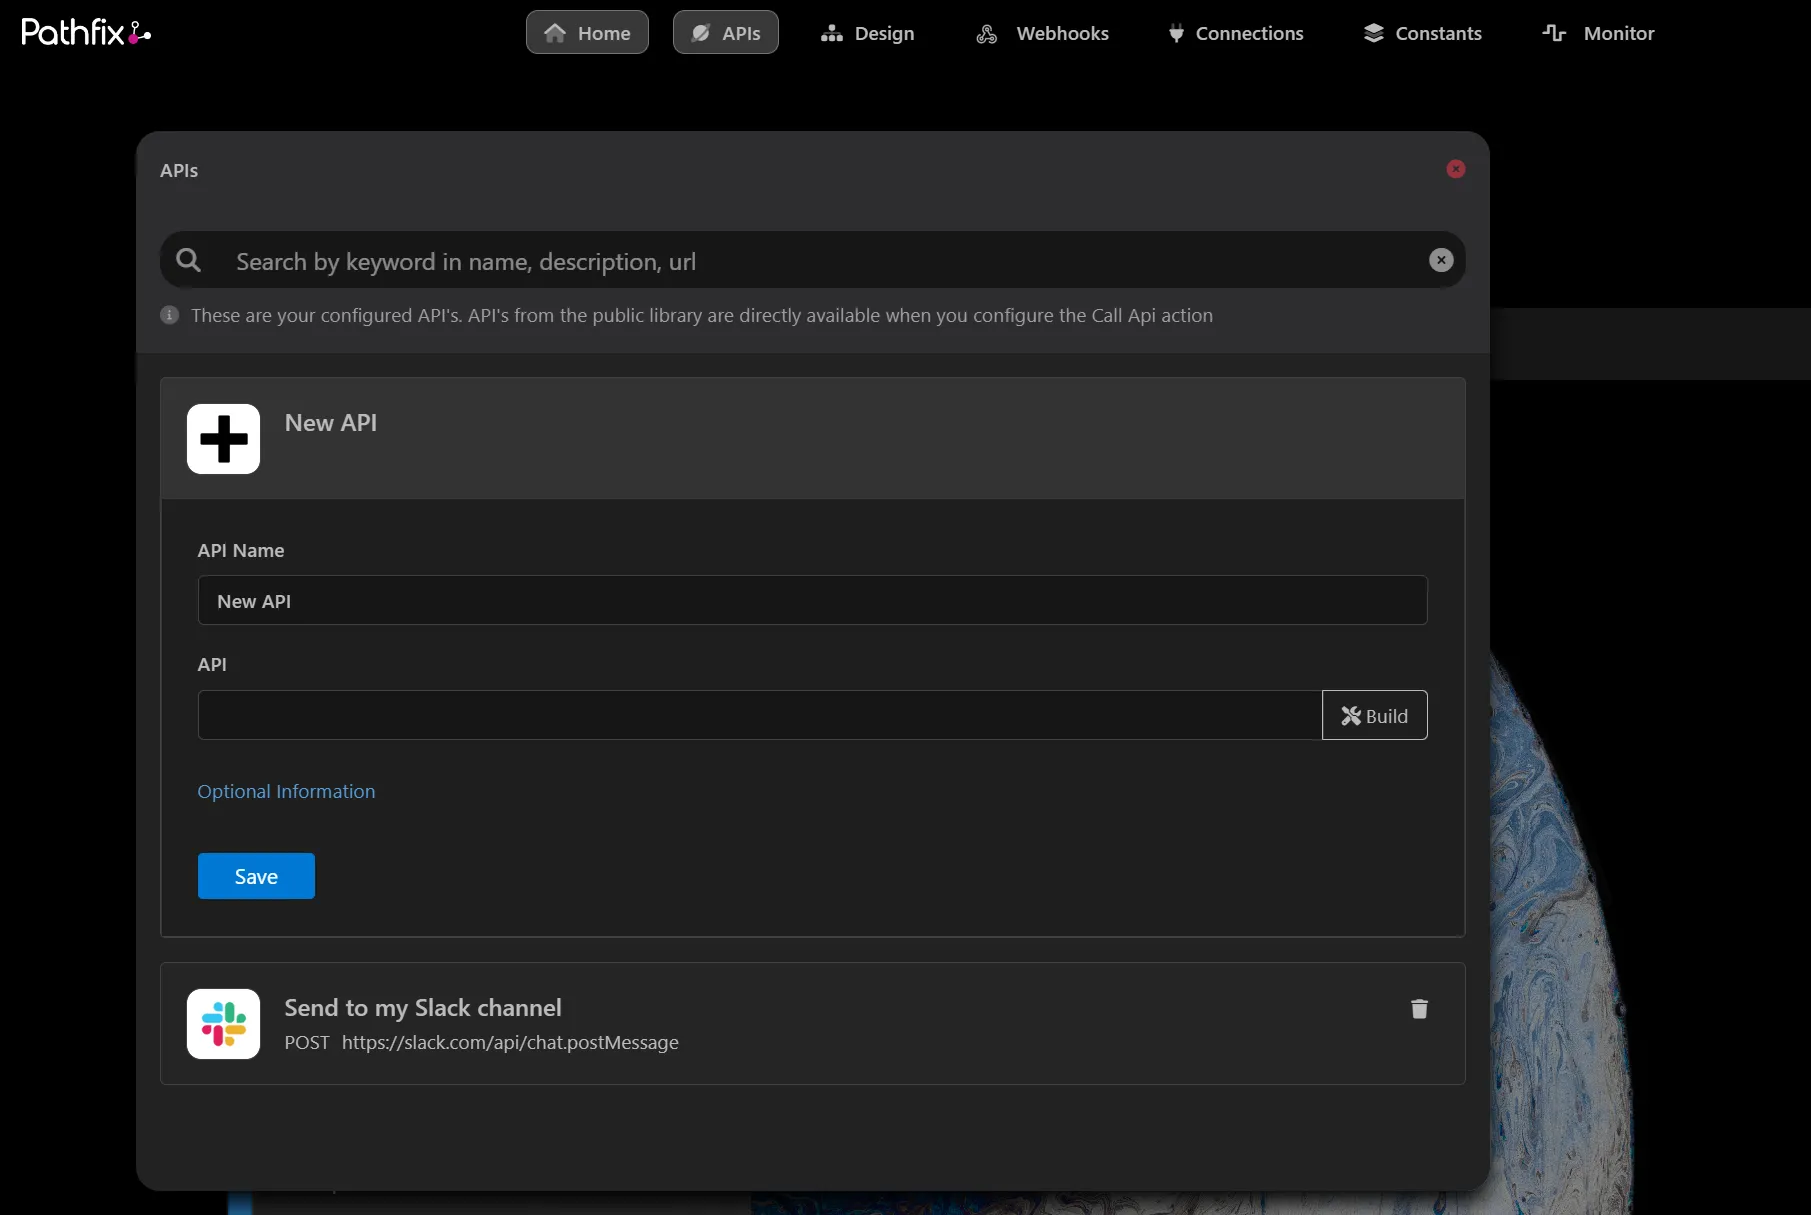Open the Connections page
Viewport: 1811px width, 1215px height.
click(1235, 33)
